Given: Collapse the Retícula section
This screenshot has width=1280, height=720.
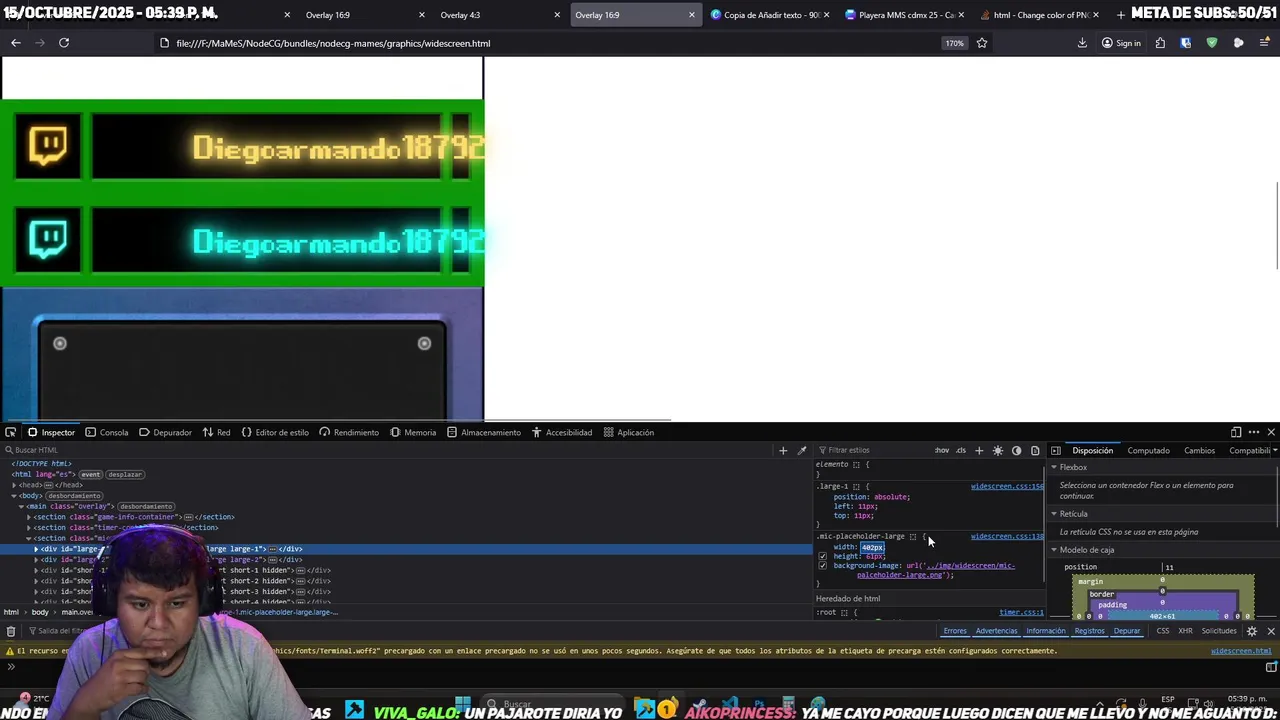Looking at the screenshot, I should [x=1053, y=513].
